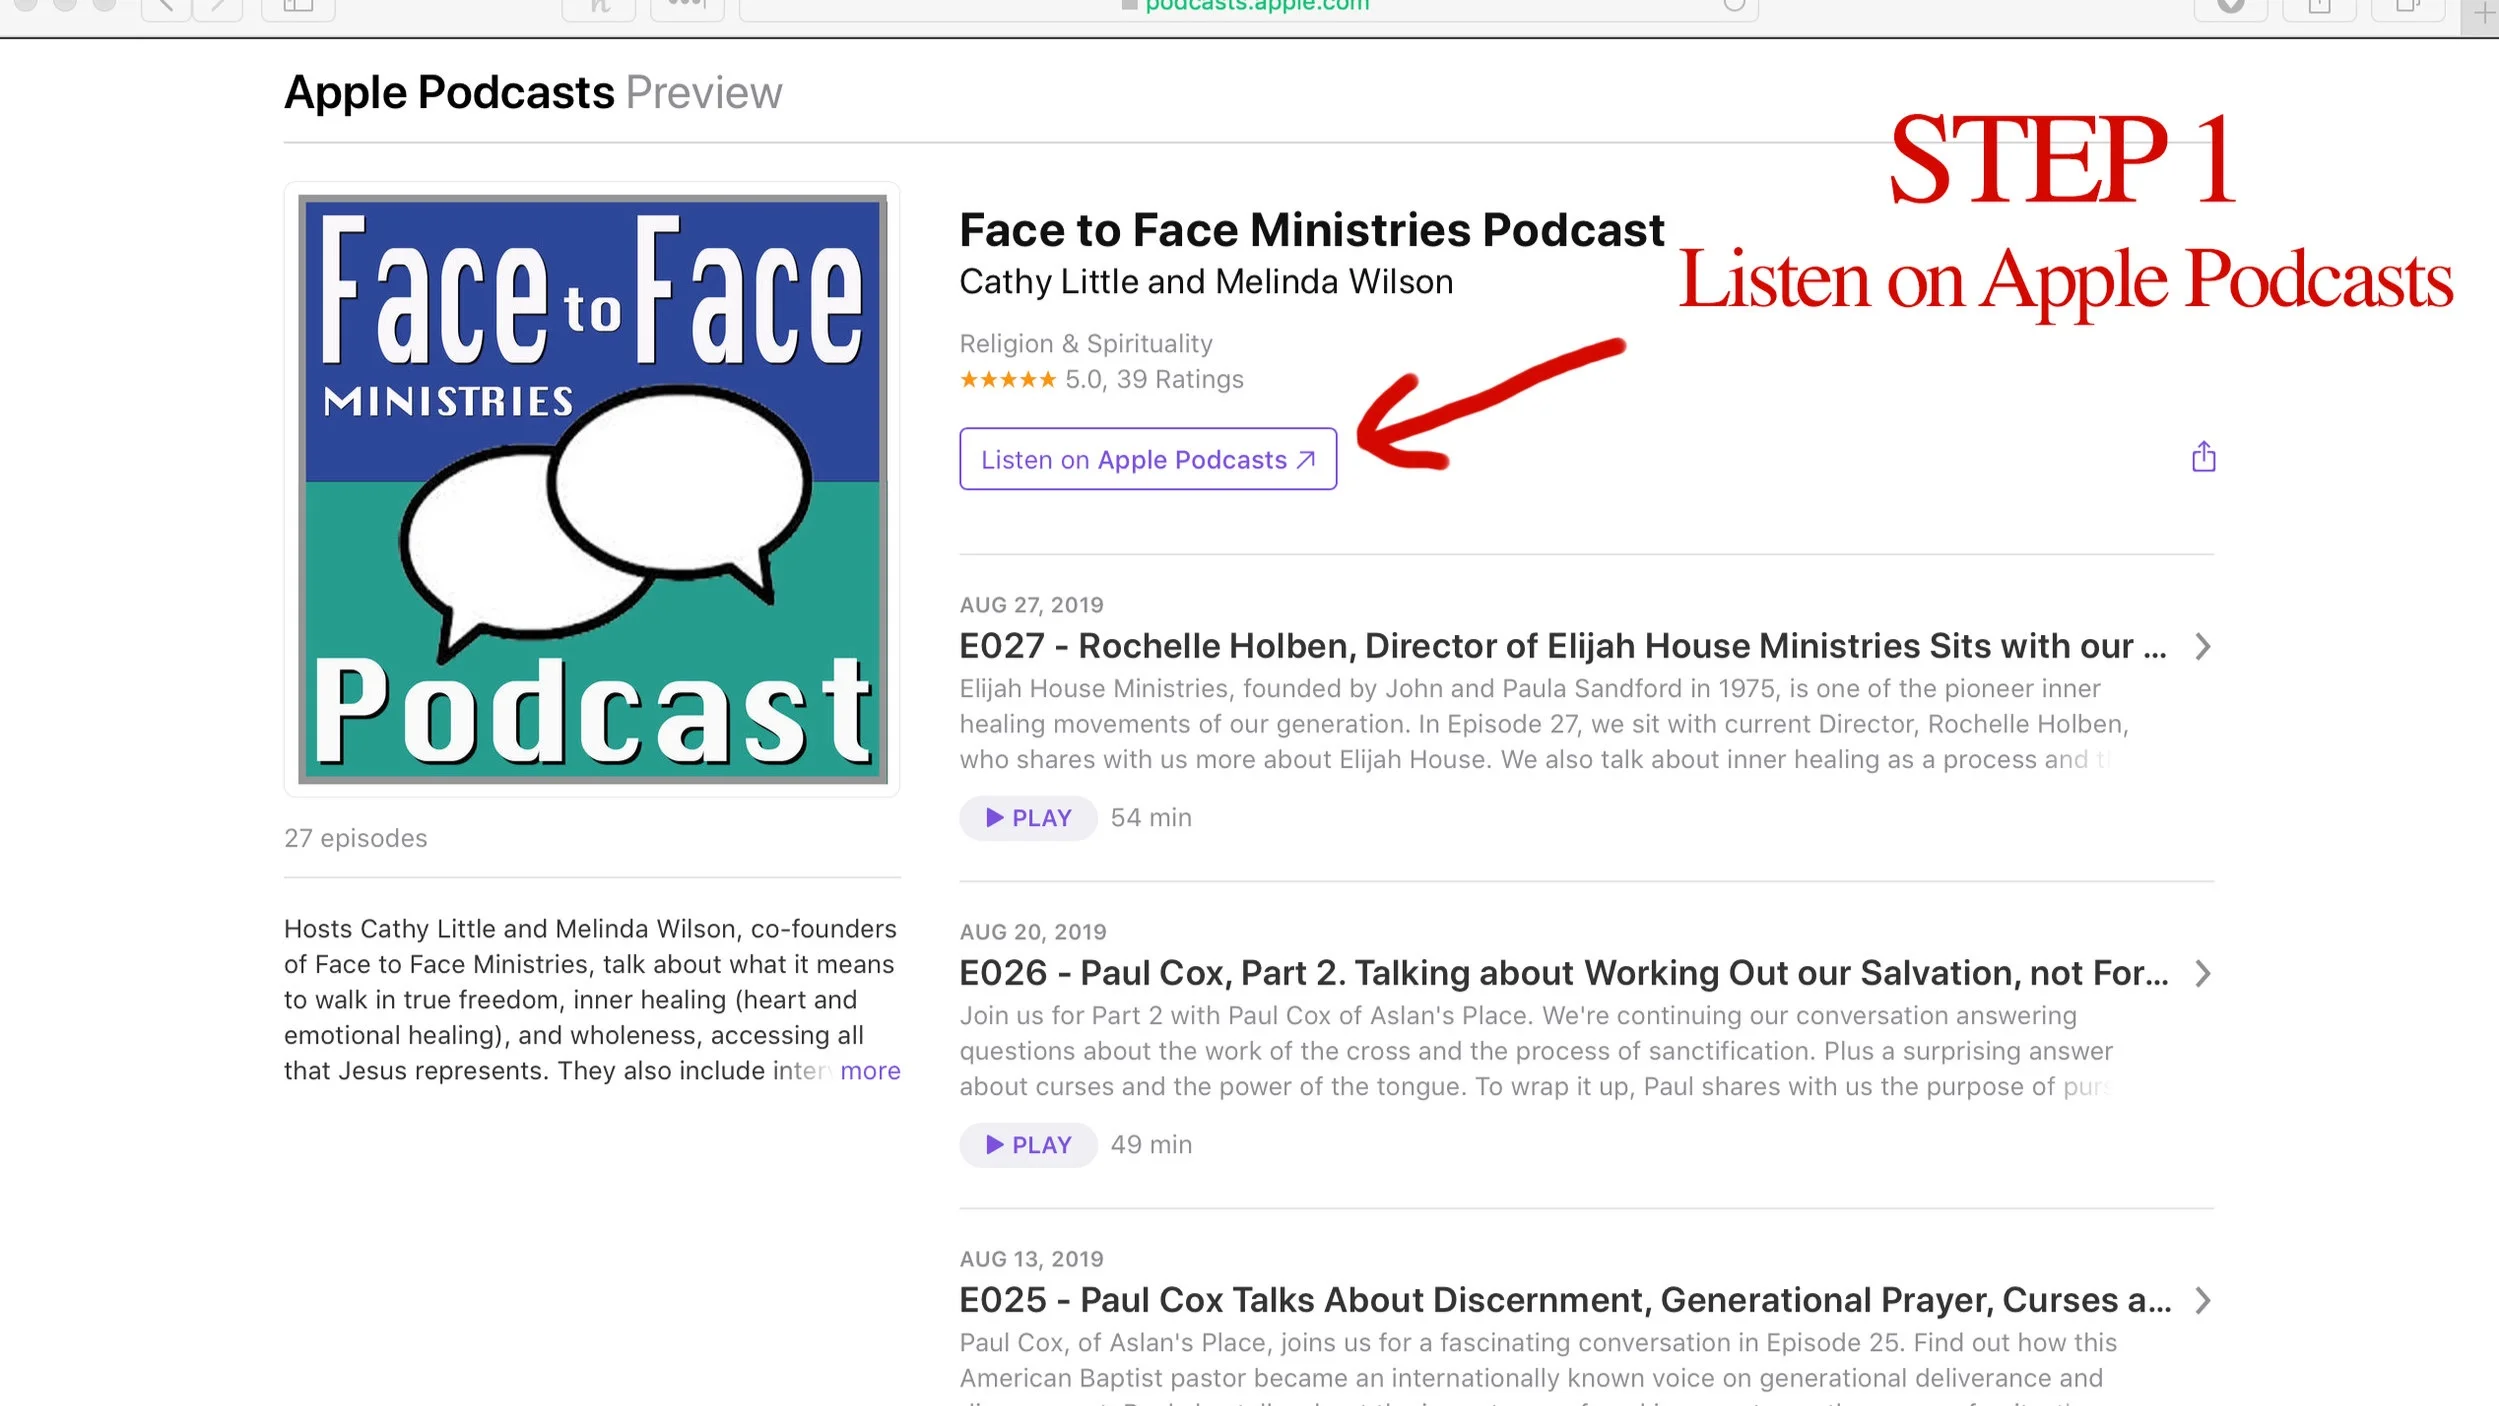
Task: Open a new Safari tab with plus
Action: pyautogui.click(x=2485, y=14)
